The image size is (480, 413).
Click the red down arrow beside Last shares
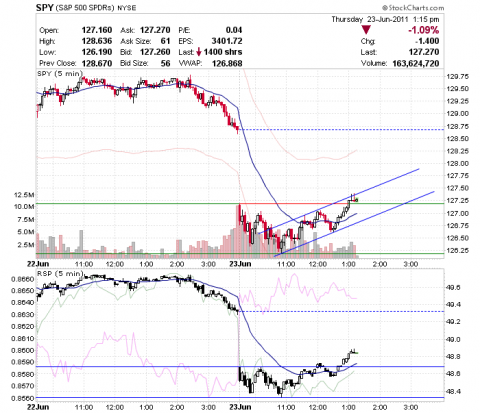pos(199,52)
